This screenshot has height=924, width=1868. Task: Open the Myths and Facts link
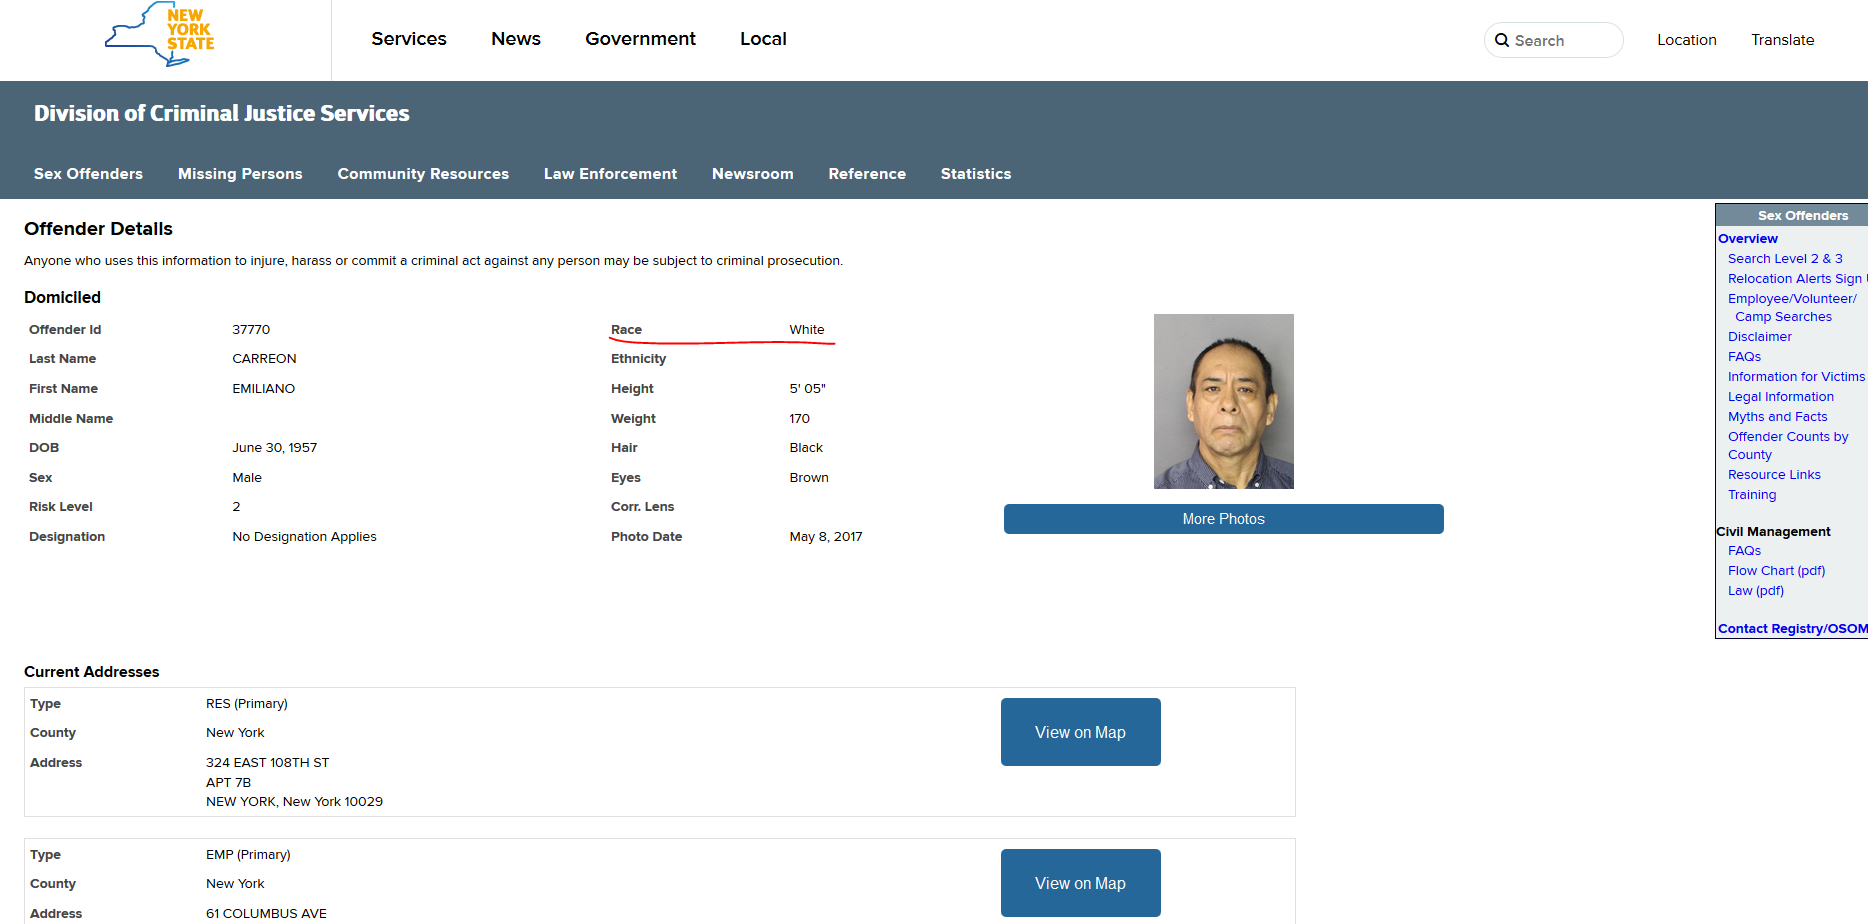pyautogui.click(x=1777, y=417)
